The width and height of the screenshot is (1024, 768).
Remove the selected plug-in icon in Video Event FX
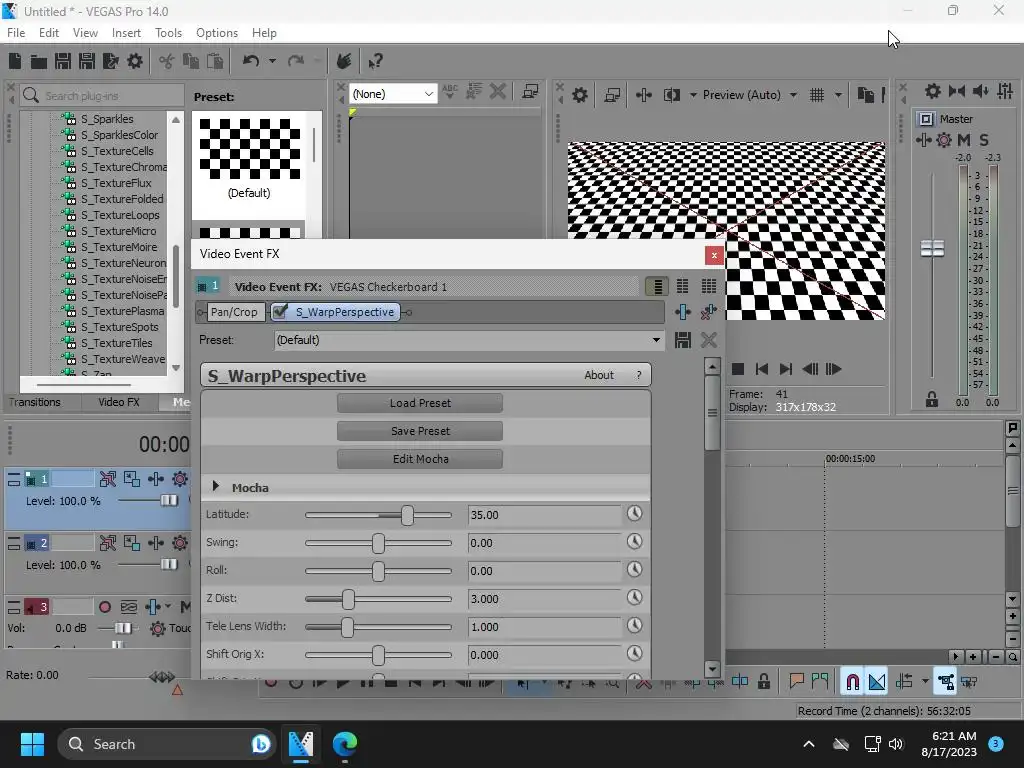[709, 312]
